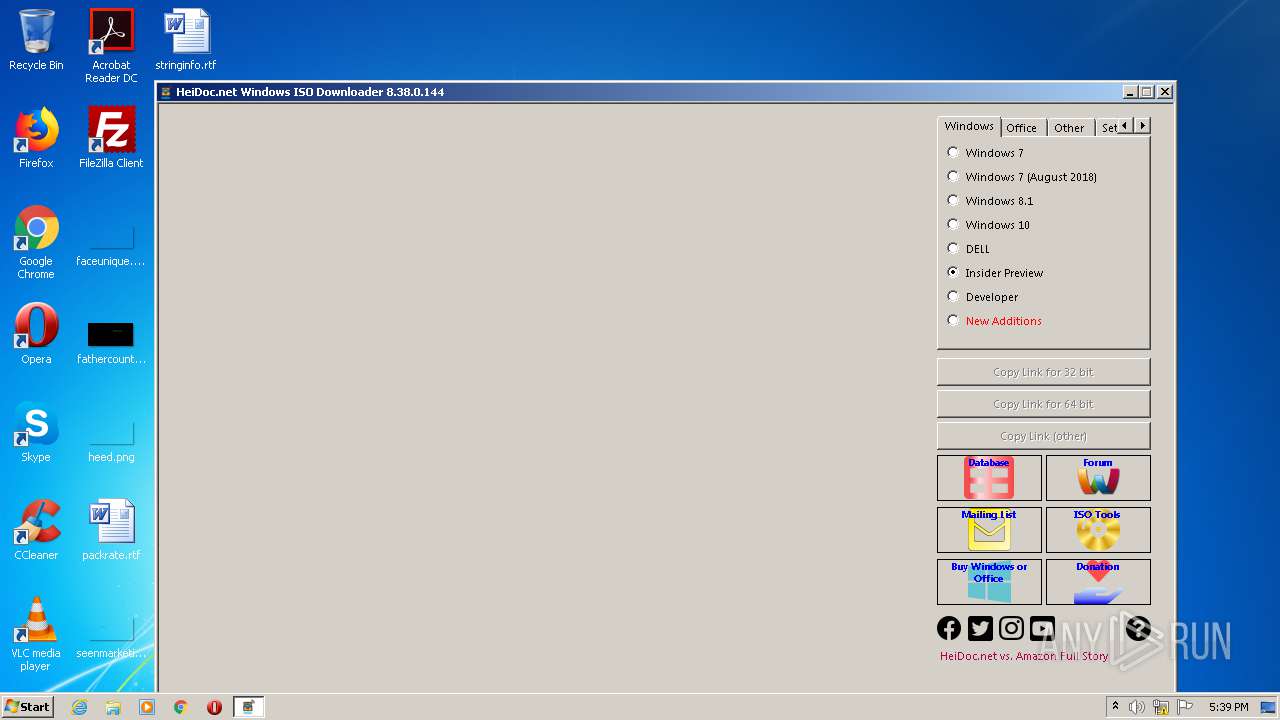Open the Recycle Bin desktop icon
Image resolution: width=1280 pixels, height=720 pixels.
pos(36,40)
